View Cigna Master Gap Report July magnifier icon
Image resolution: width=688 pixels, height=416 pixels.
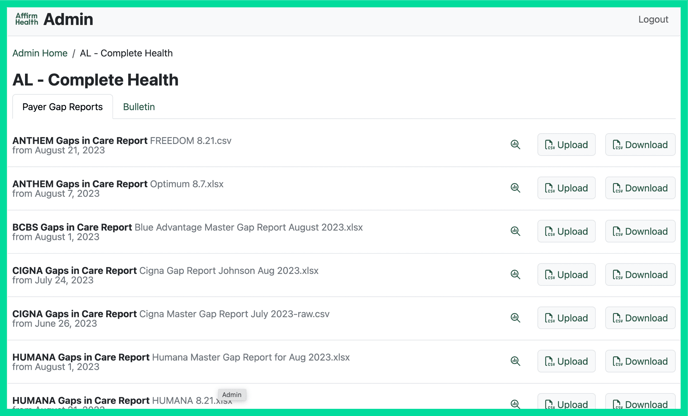pos(515,318)
